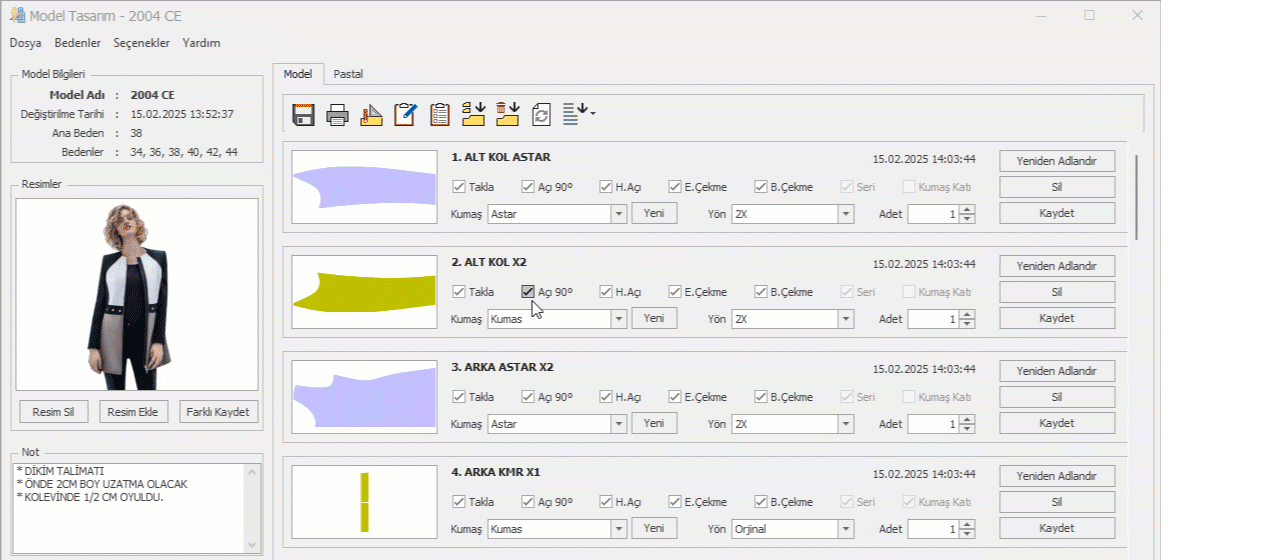Toggle Açı 90° checkbox for ALT KOL X2

click(x=528, y=292)
